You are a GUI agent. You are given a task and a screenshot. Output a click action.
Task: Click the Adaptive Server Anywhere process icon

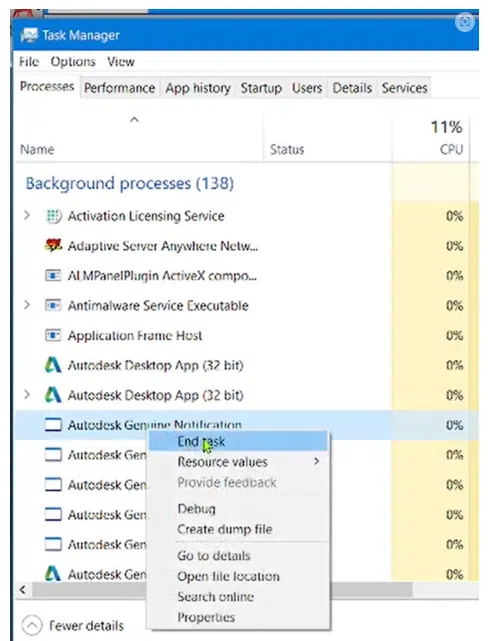pos(53,246)
